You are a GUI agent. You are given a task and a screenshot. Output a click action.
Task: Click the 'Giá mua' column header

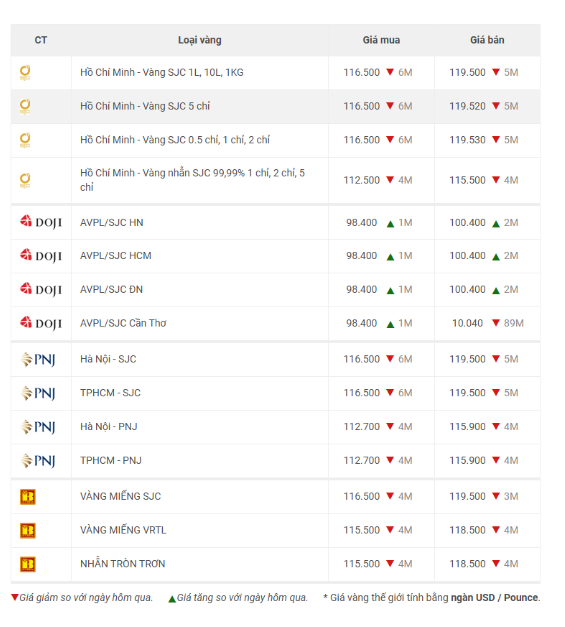coord(381,40)
